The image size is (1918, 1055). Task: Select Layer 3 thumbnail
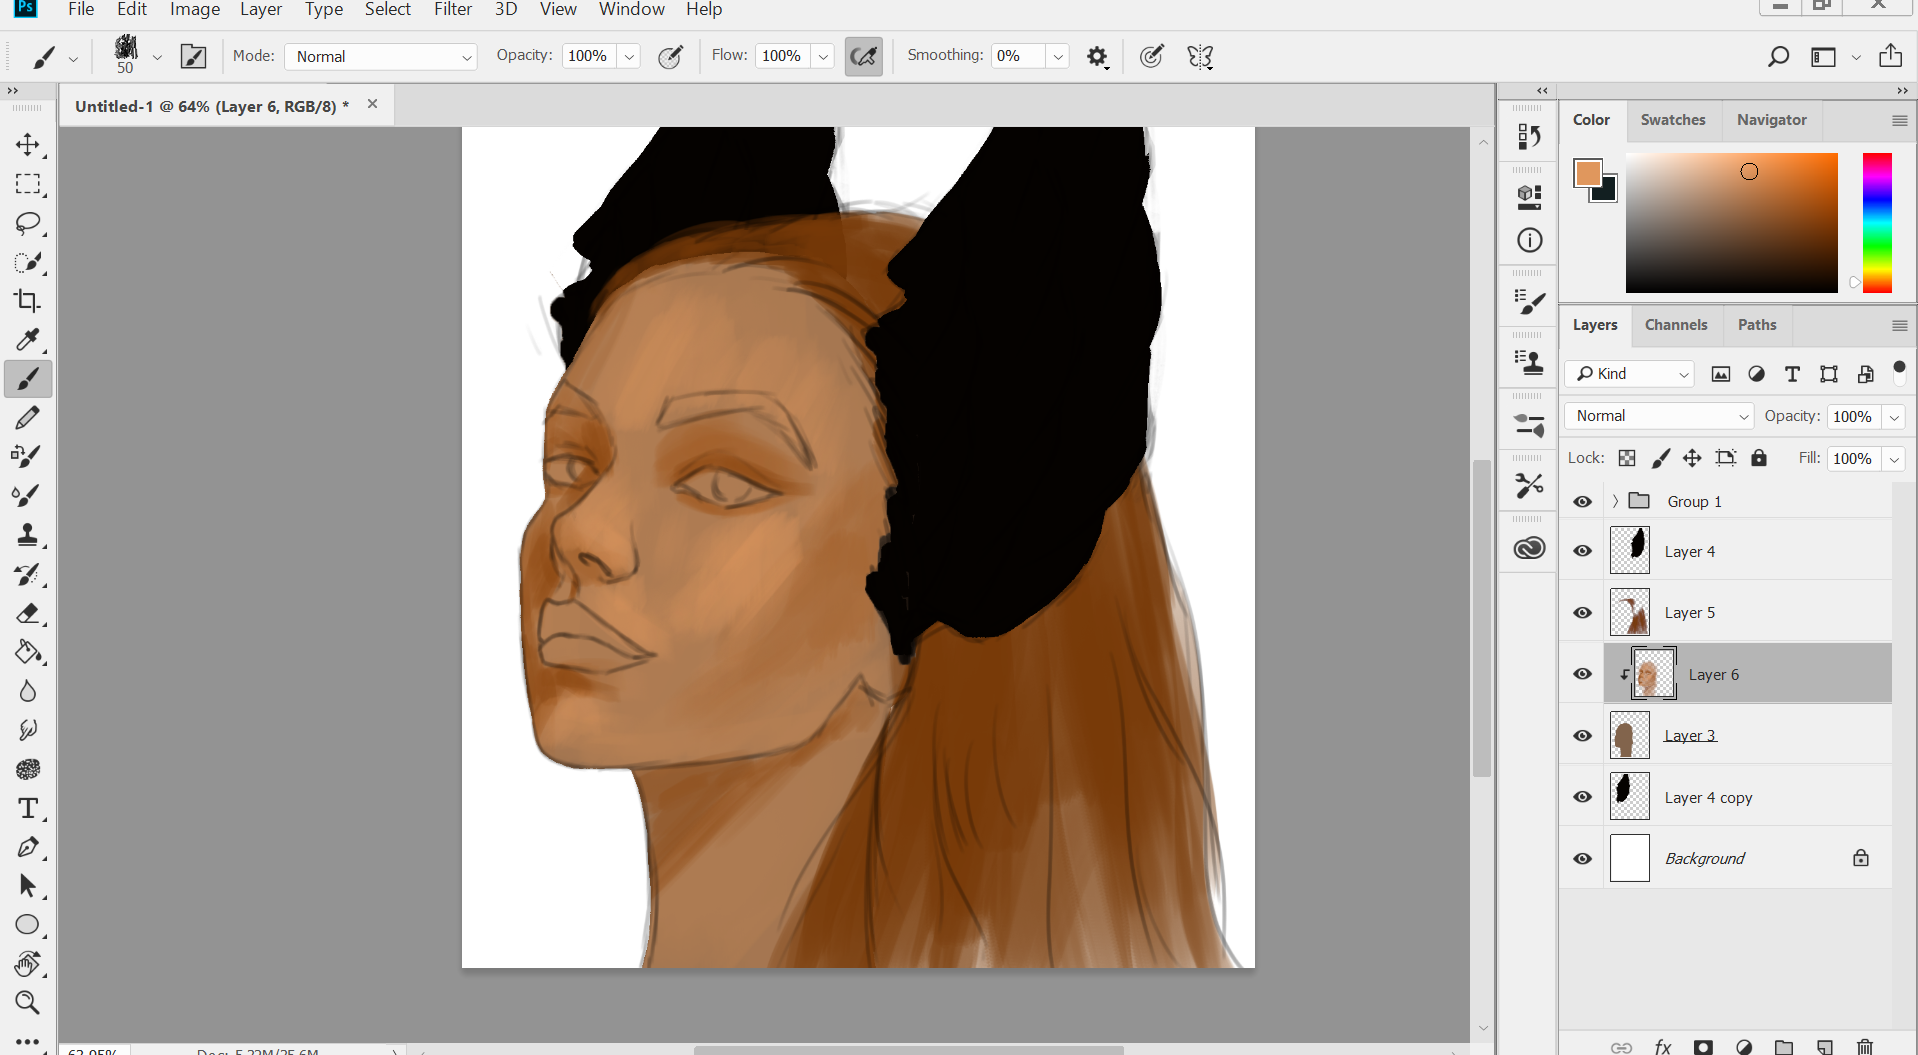pos(1629,736)
